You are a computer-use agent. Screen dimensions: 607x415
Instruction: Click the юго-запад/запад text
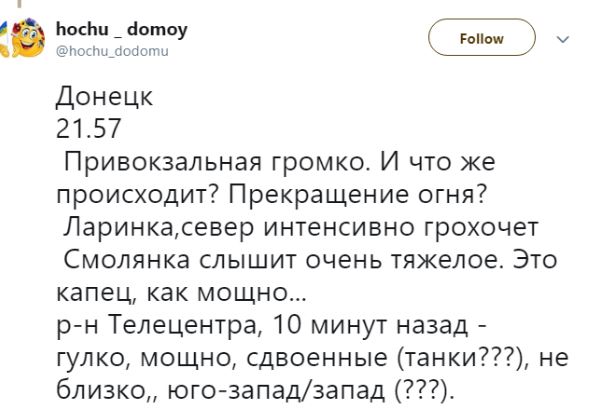(x=276, y=390)
